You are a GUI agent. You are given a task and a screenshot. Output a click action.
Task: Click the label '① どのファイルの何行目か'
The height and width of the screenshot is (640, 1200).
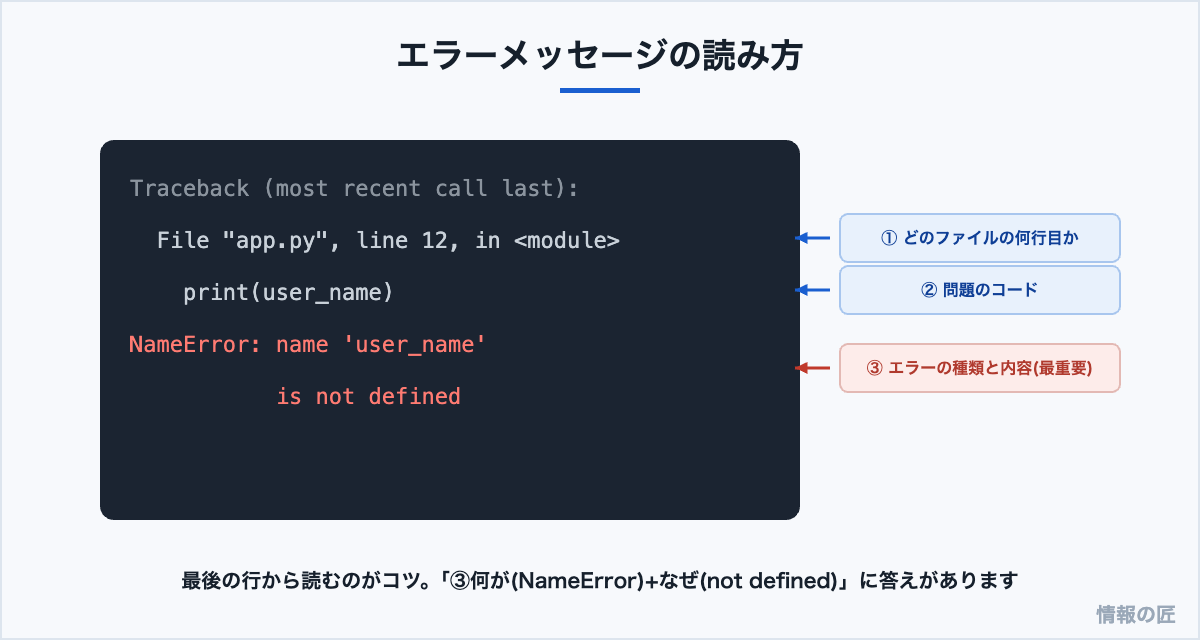(x=979, y=238)
